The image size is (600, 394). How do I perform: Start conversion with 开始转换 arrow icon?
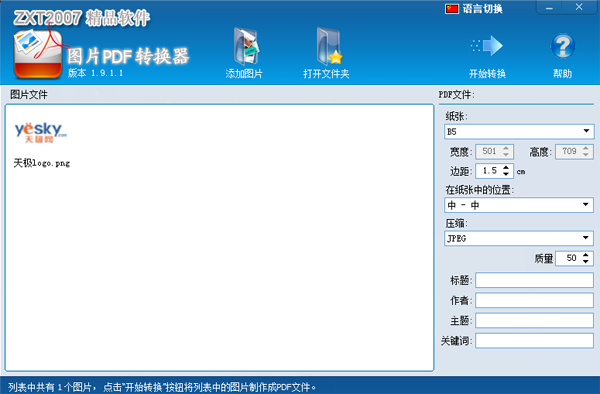(x=487, y=46)
